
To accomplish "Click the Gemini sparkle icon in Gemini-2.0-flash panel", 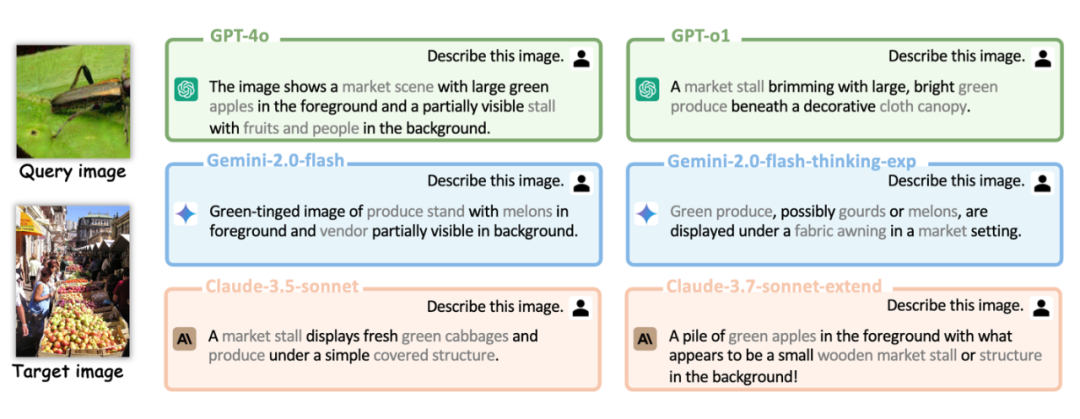I will (x=185, y=214).
